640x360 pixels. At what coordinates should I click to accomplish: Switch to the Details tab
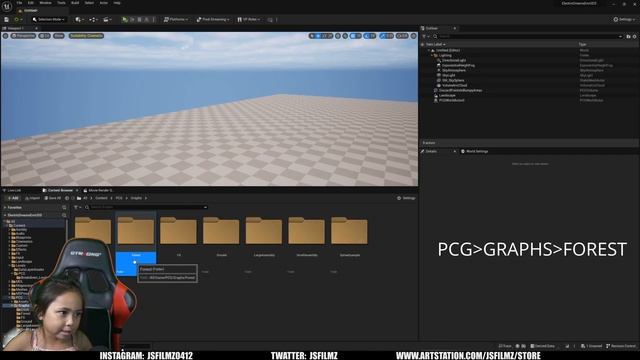431,151
